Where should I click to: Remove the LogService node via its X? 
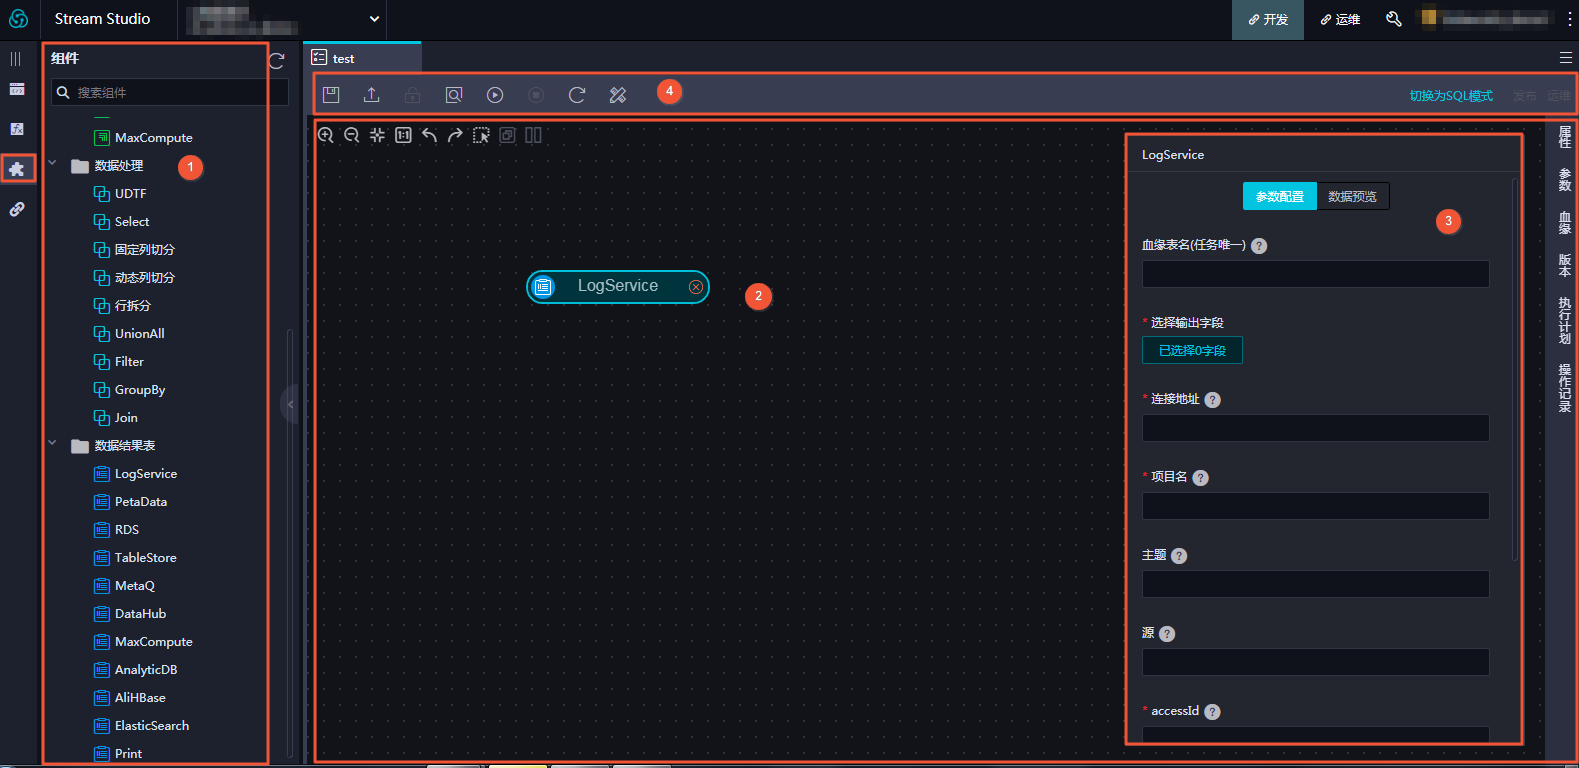click(696, 287)
